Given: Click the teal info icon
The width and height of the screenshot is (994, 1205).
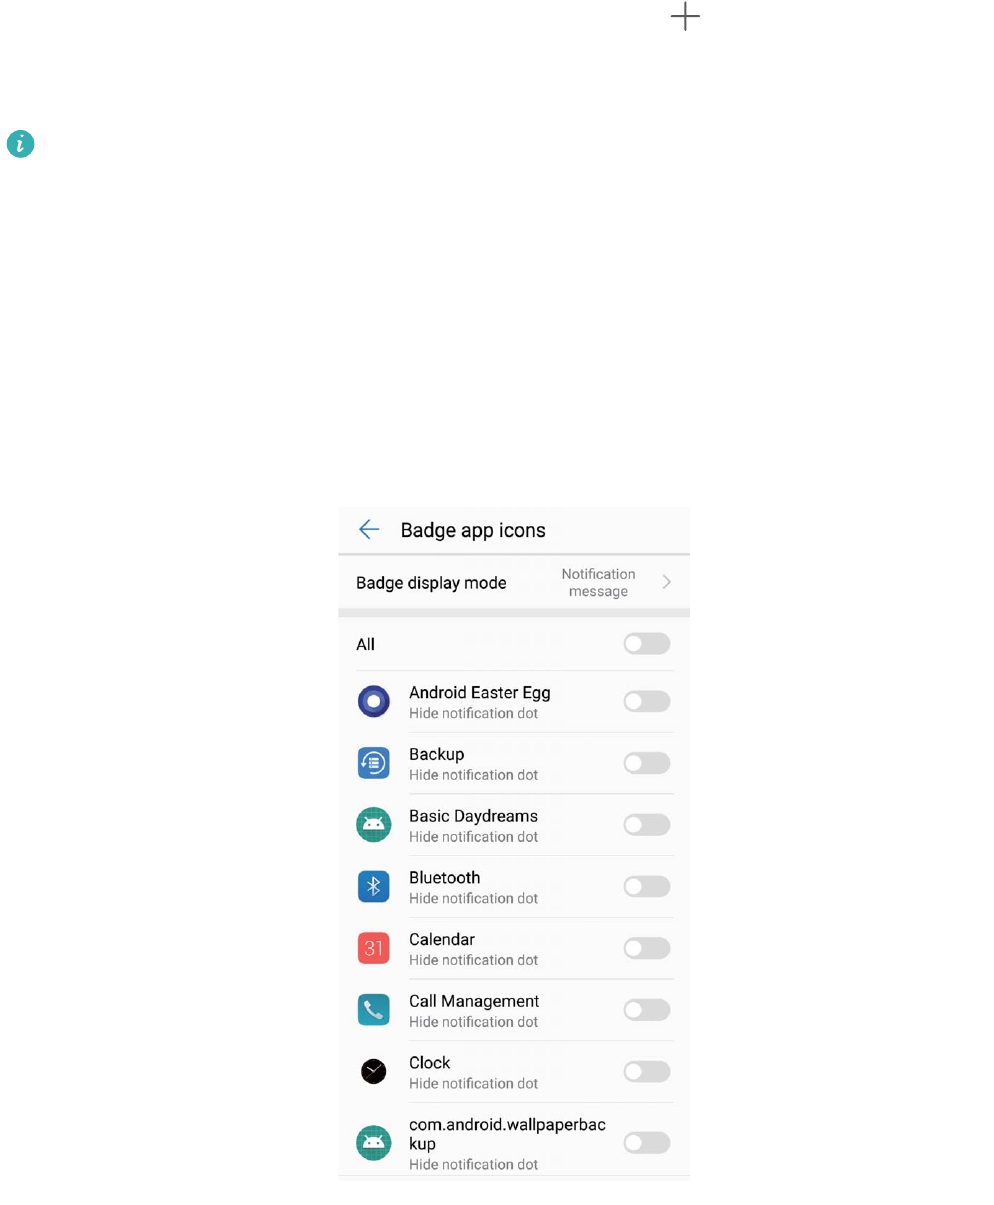Looking at the screenshot, I should (x=21, y=145).
